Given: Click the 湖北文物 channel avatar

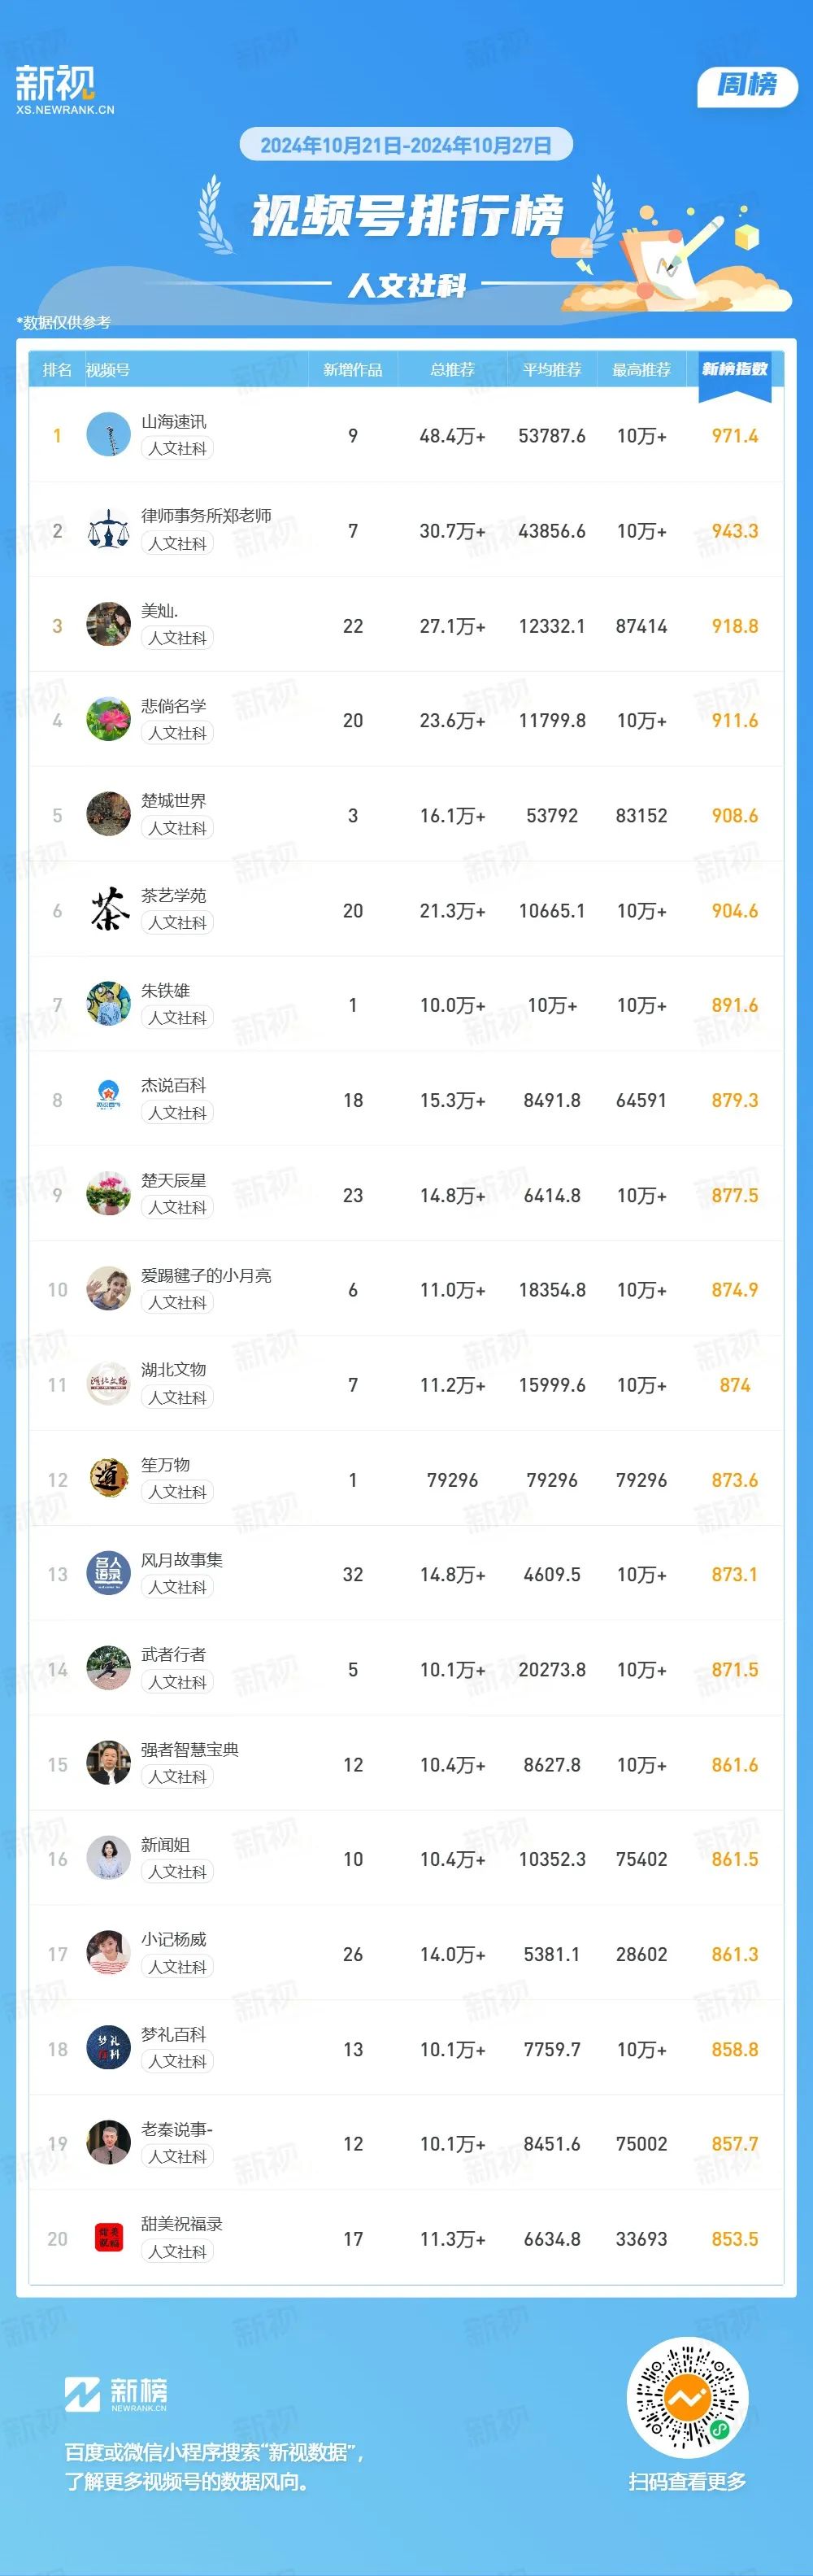Looking at the screenshot, I should click(108, 1385).
